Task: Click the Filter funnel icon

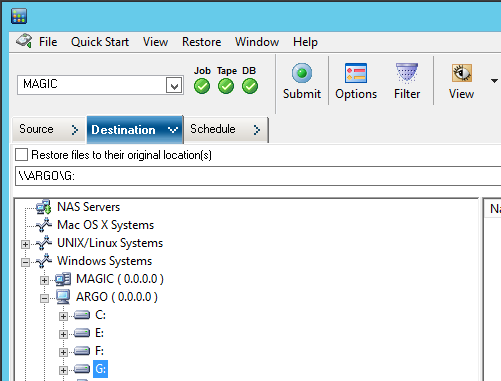Action: (407, 73)
